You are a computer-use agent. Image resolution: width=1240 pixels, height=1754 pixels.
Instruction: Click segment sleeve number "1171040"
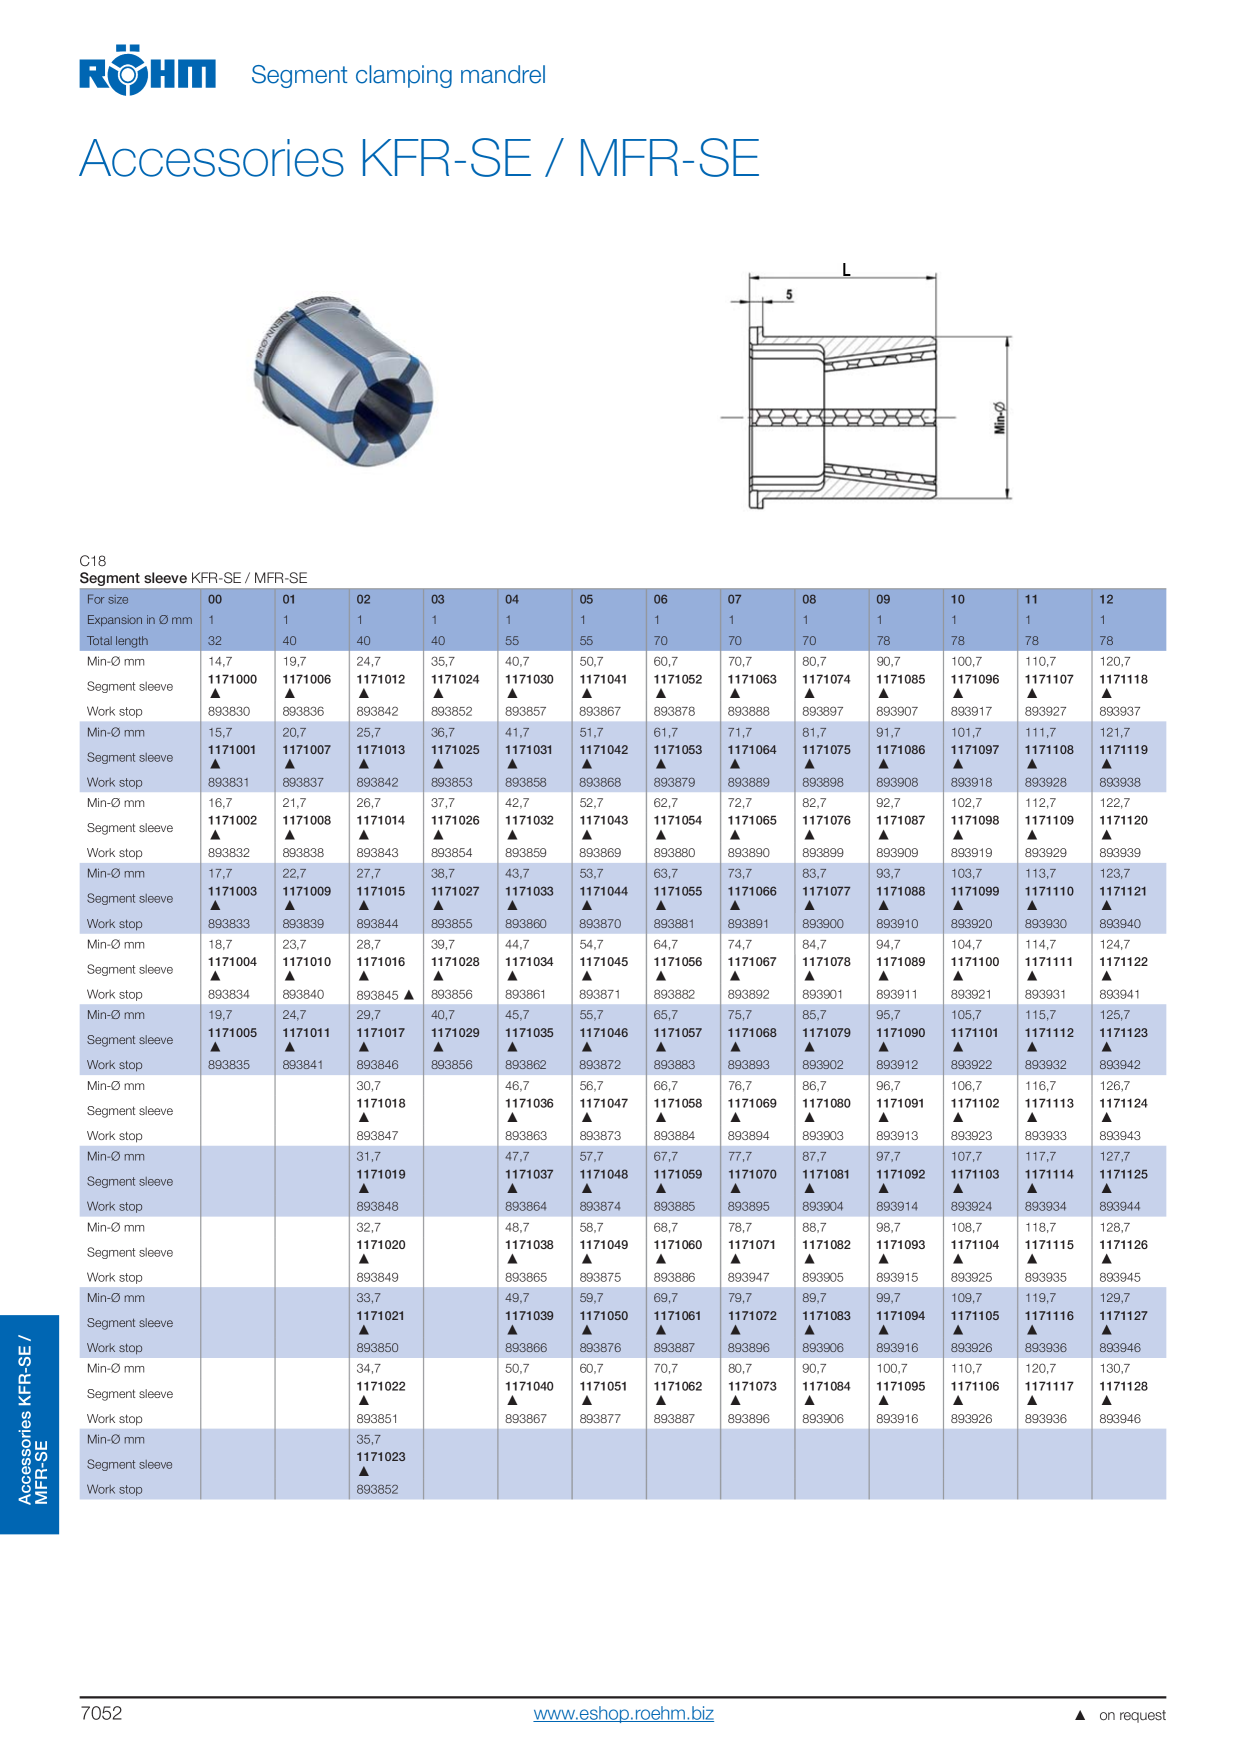coord(529,1387)
